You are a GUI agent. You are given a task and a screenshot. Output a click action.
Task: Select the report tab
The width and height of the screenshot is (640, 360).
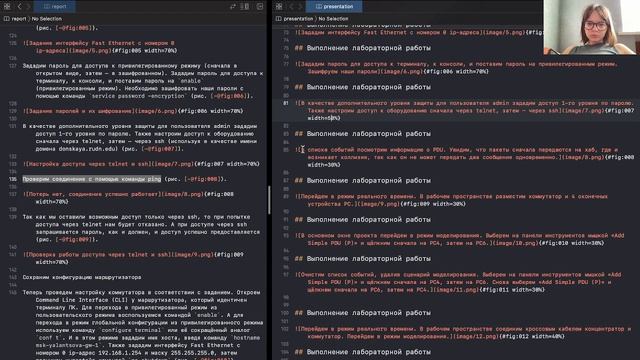coord(55,6)
